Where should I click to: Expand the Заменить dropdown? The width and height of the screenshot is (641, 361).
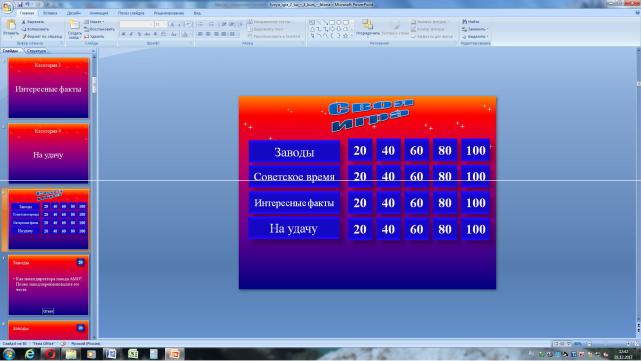click(475, 29)
